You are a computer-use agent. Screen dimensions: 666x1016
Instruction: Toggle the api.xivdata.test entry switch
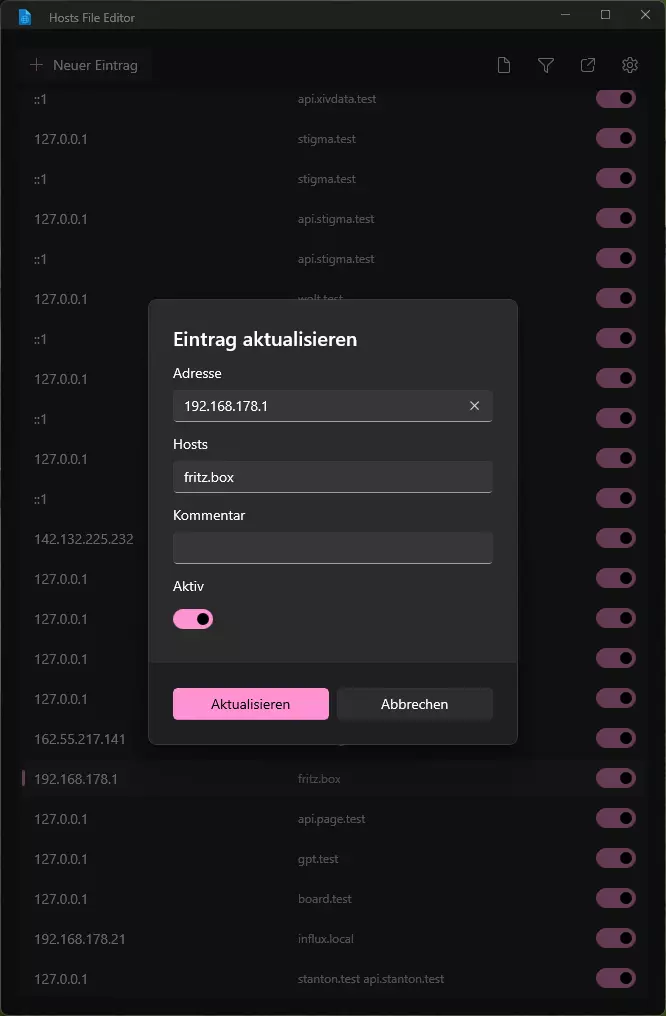click(615, 98)
